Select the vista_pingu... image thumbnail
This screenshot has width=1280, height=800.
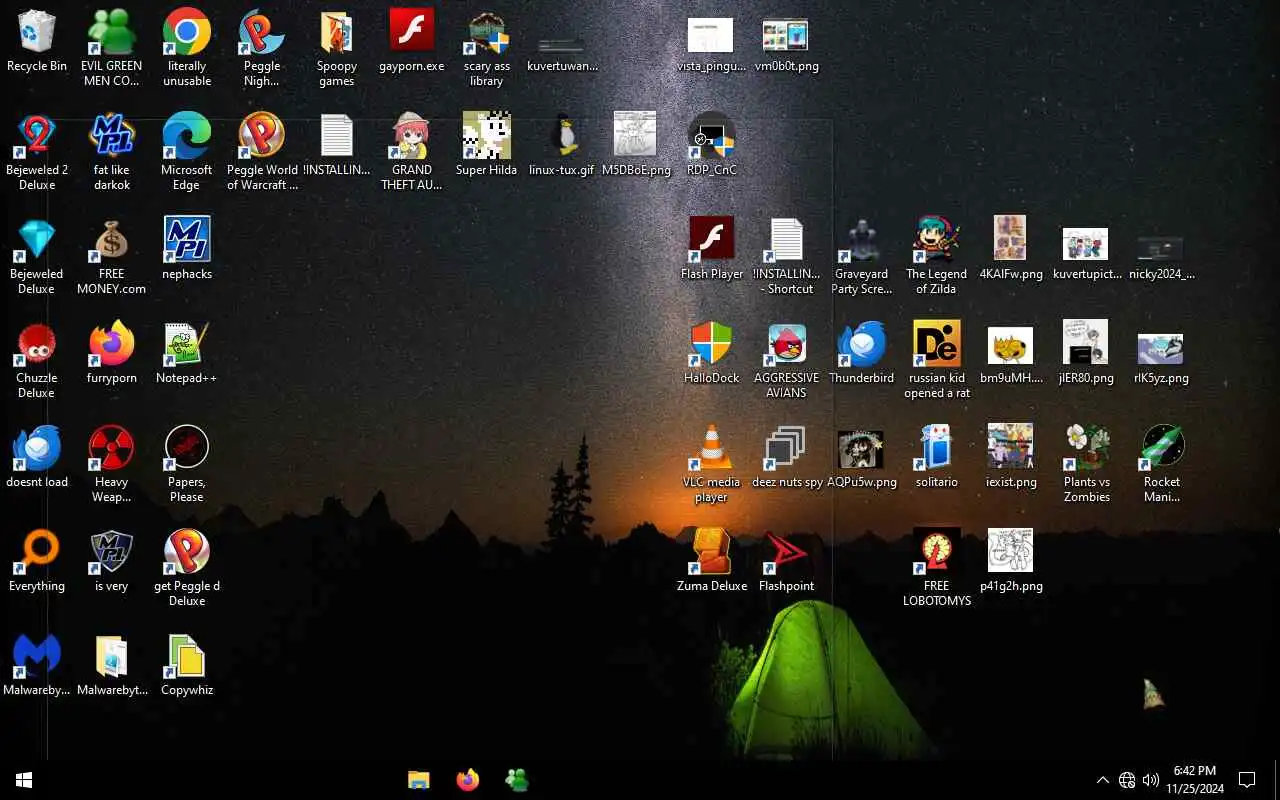tap(710, 35)
